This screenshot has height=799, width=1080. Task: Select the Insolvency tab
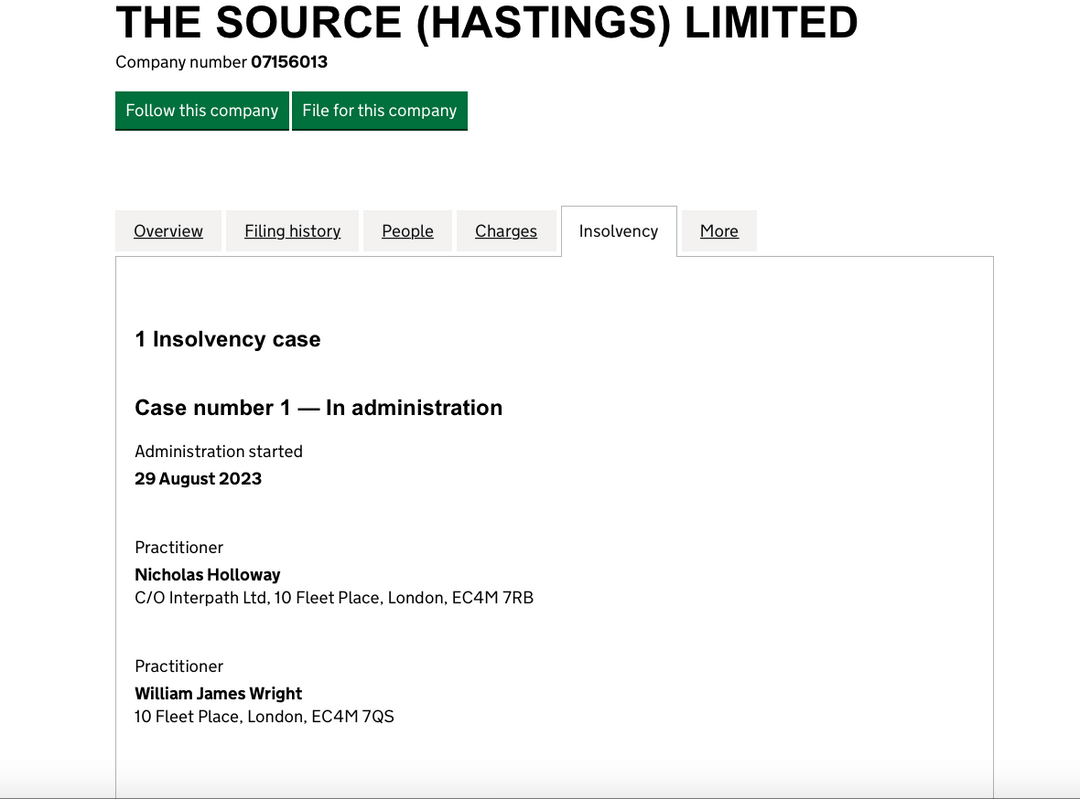[x=619, y=231]
